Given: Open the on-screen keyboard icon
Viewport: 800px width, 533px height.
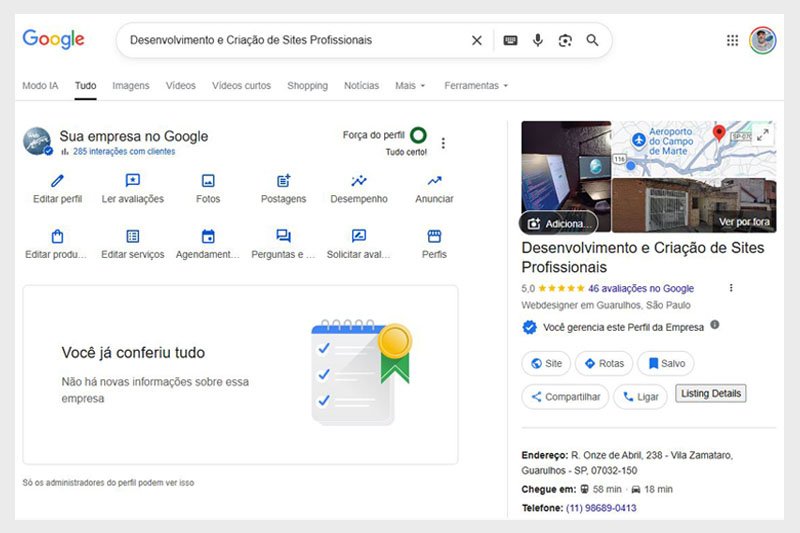Looking at the screenshot, I should click(x=510, y=40).
